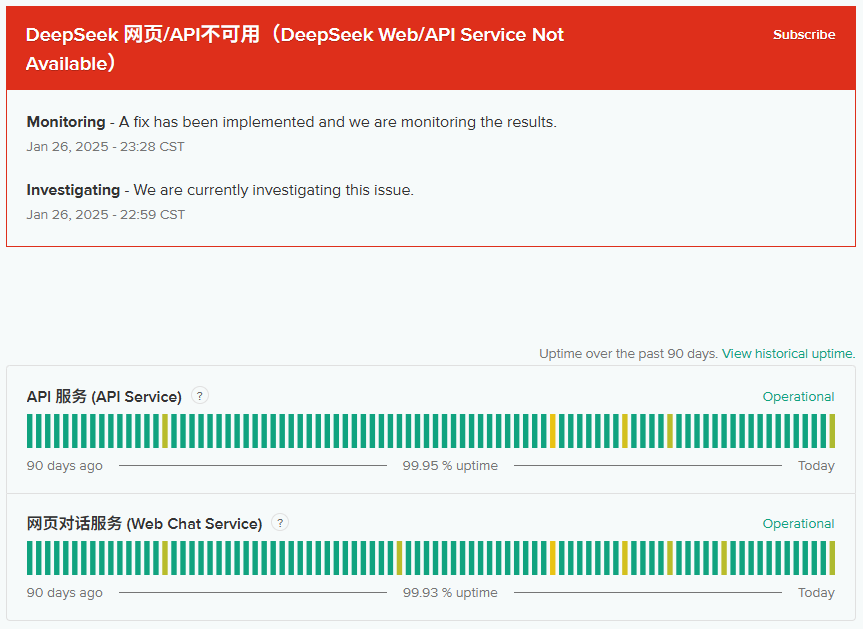Click the 'Monitoring' update label
863x629 pixels.
pos(66,122)
